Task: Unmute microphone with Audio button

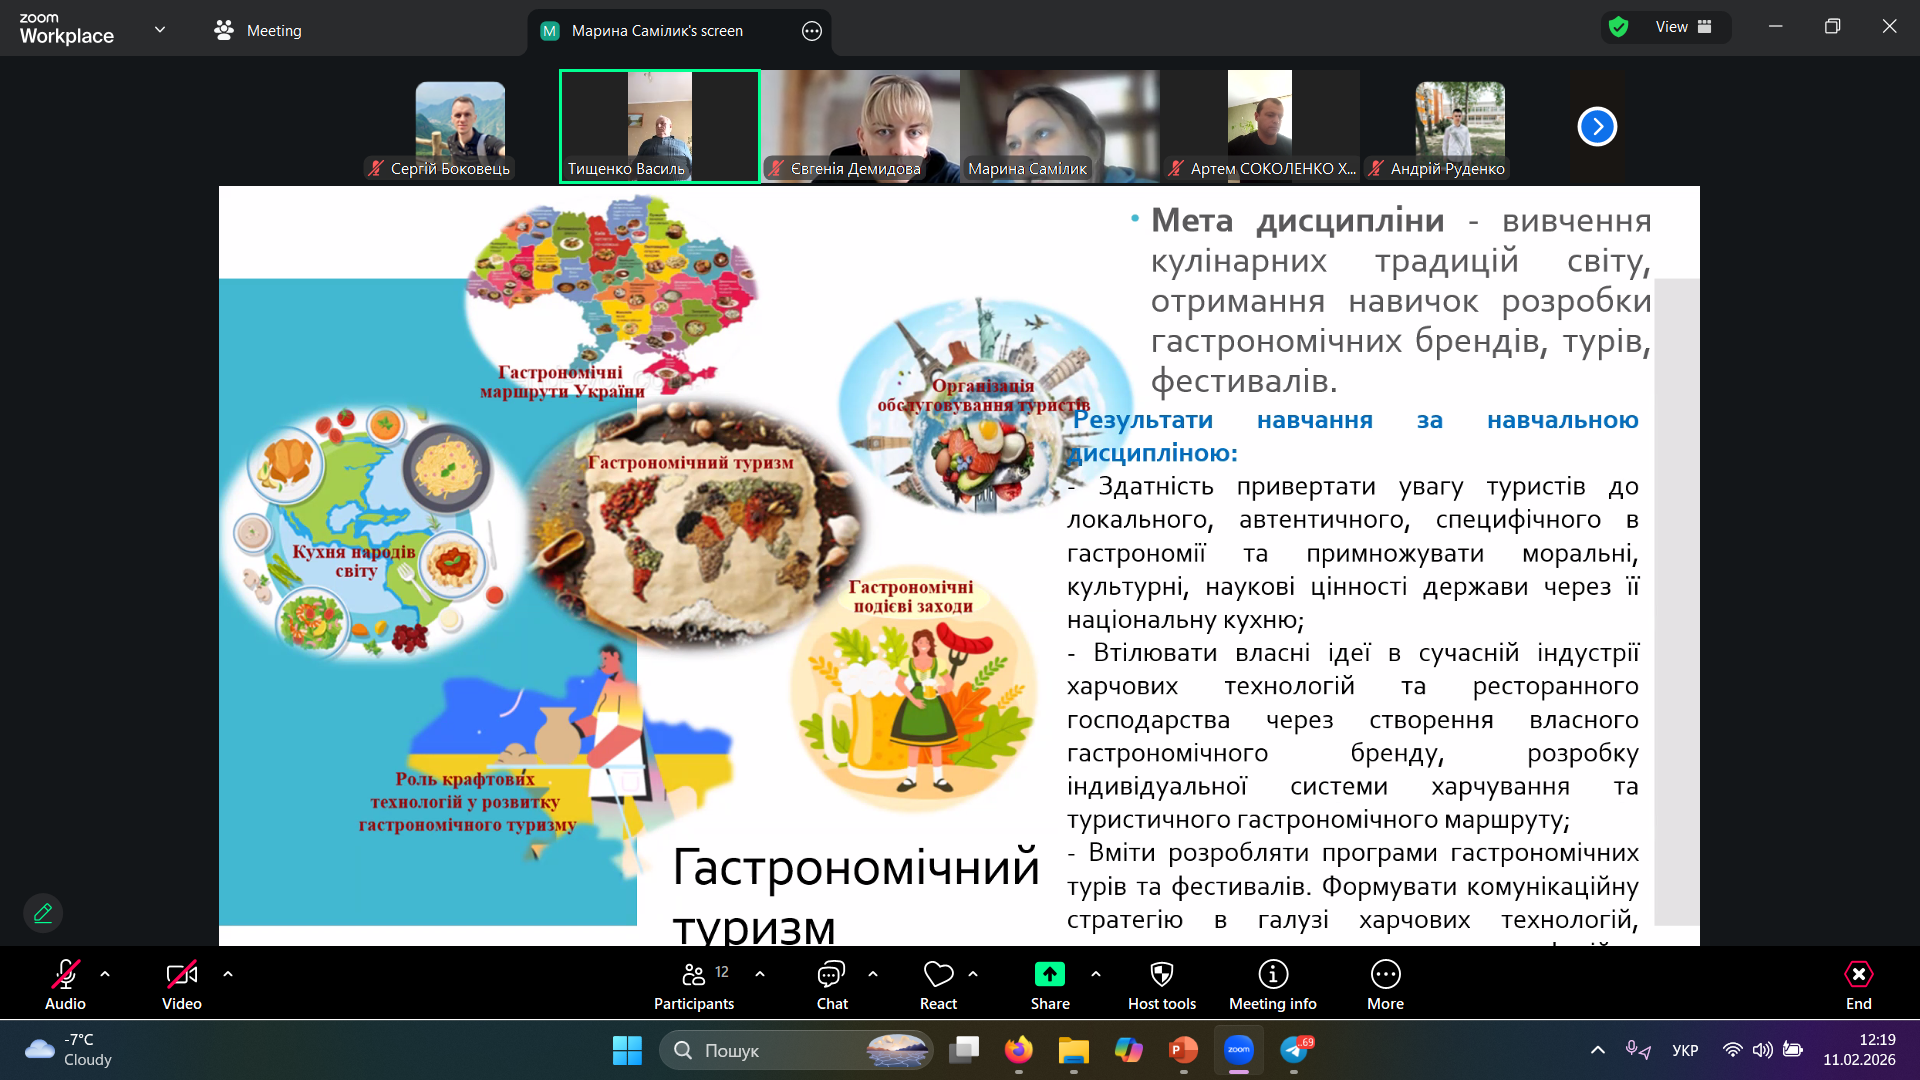Action: pos(65,975)
